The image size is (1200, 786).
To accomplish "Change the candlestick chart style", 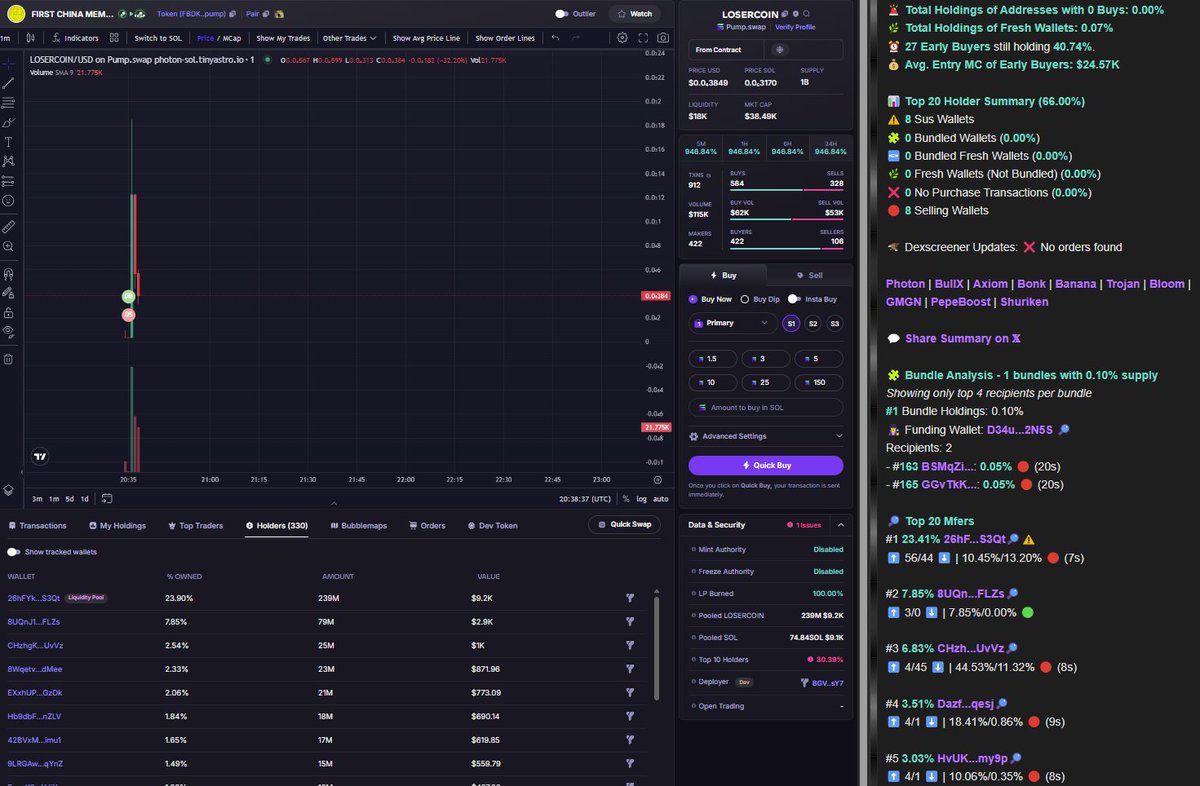I will tap(32, 38).
